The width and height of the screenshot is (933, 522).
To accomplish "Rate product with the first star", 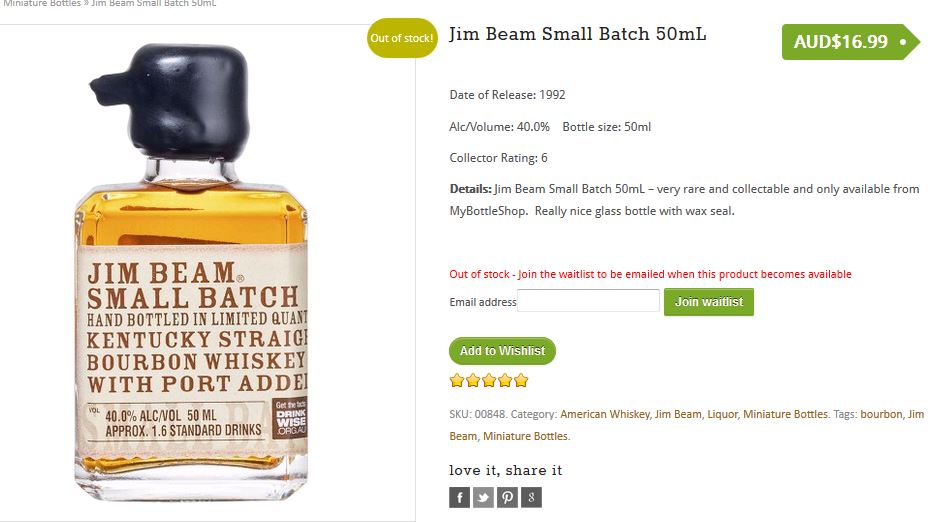I will click(457, 380).
